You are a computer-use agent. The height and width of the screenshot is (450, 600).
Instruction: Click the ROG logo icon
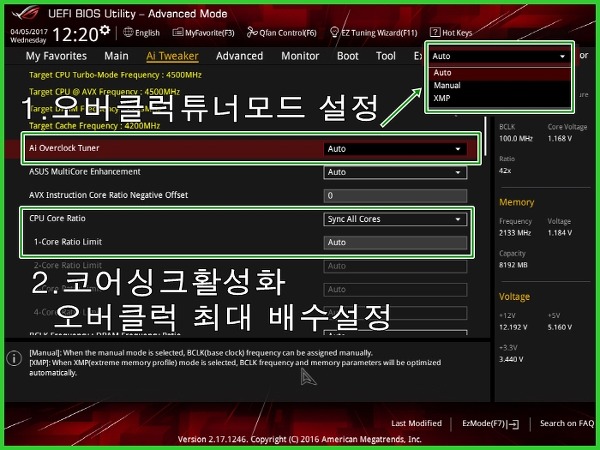(x=25, y=14)
